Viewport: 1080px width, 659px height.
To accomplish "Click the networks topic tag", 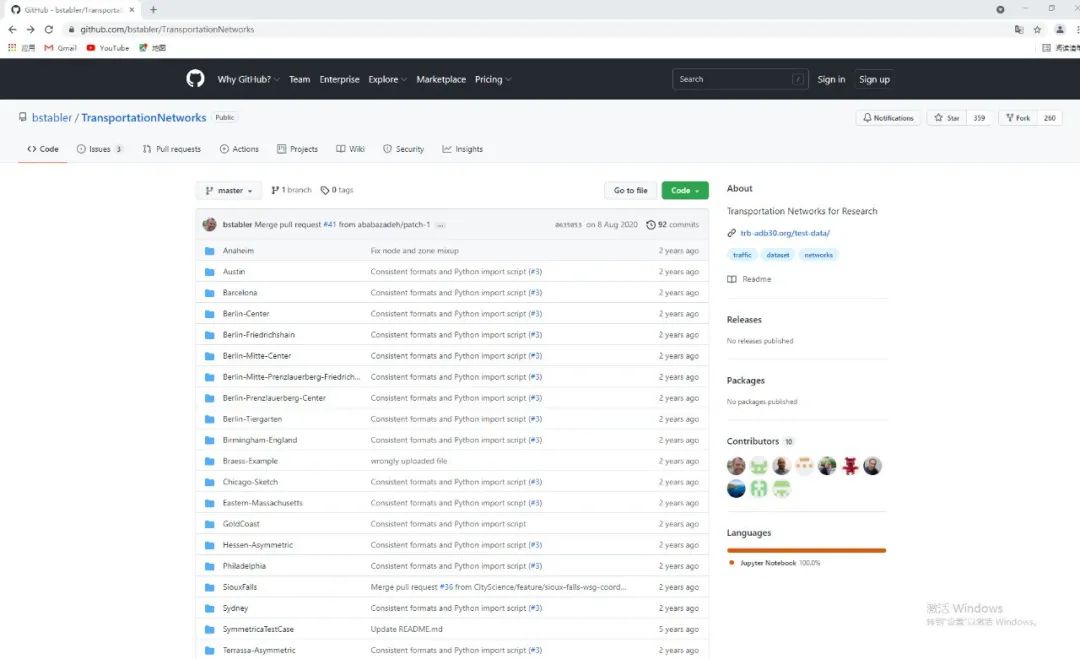I will (x=818, y=255).
